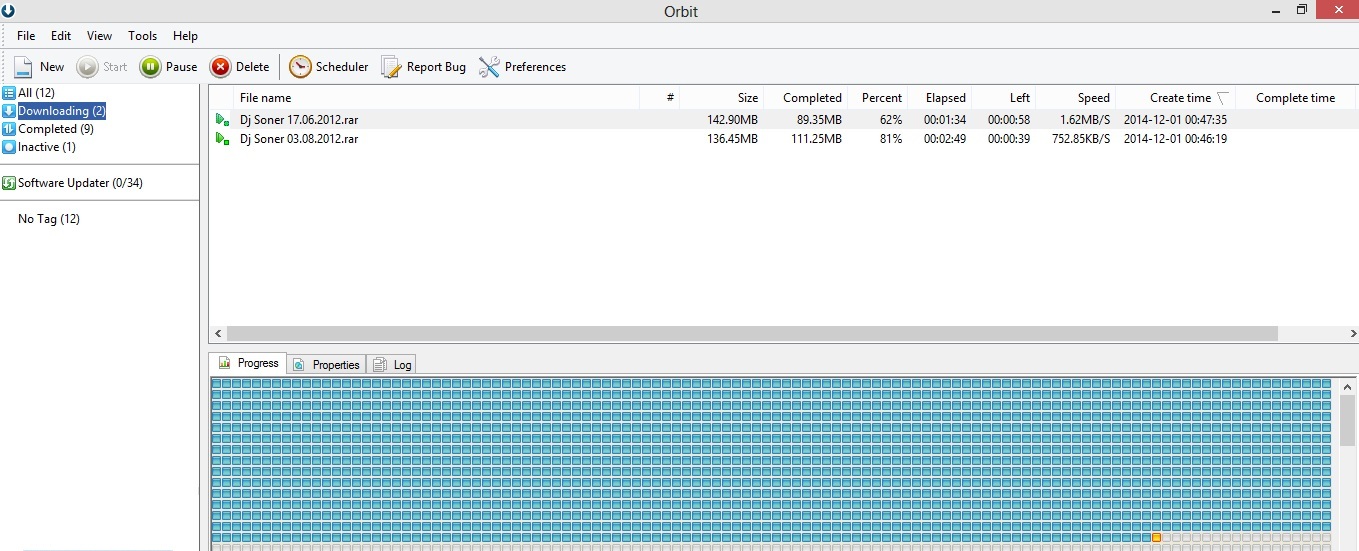
Task: Sort by the Size column header
Action: [x=721, y=98]
